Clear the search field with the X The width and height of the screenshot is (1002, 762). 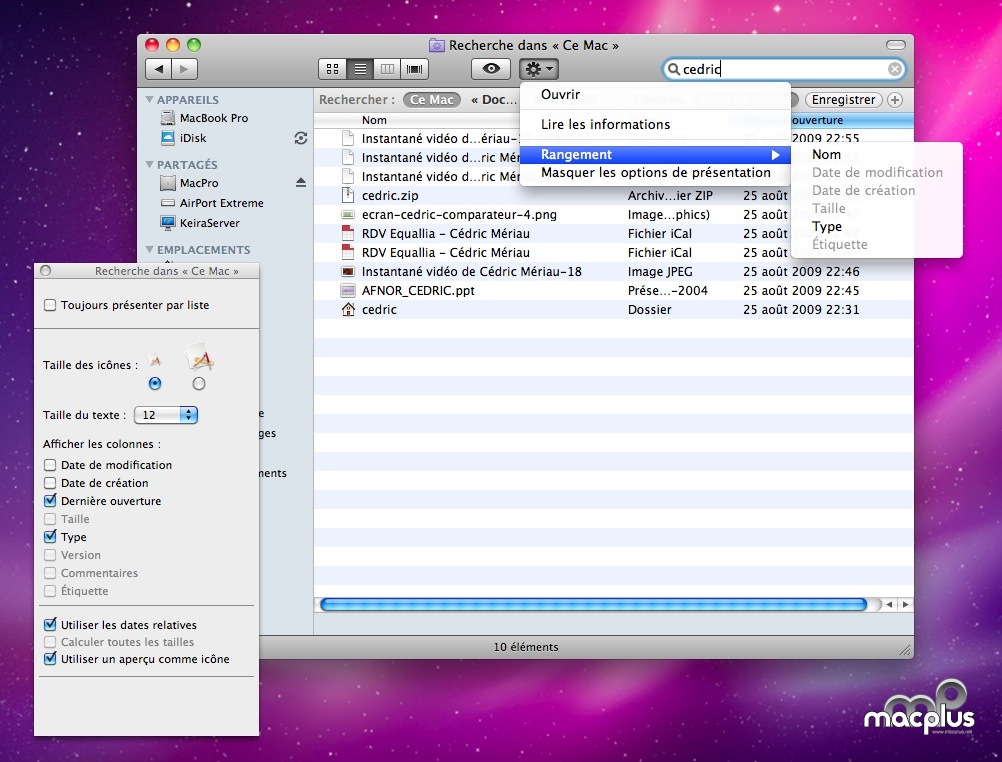coord(895,69)
